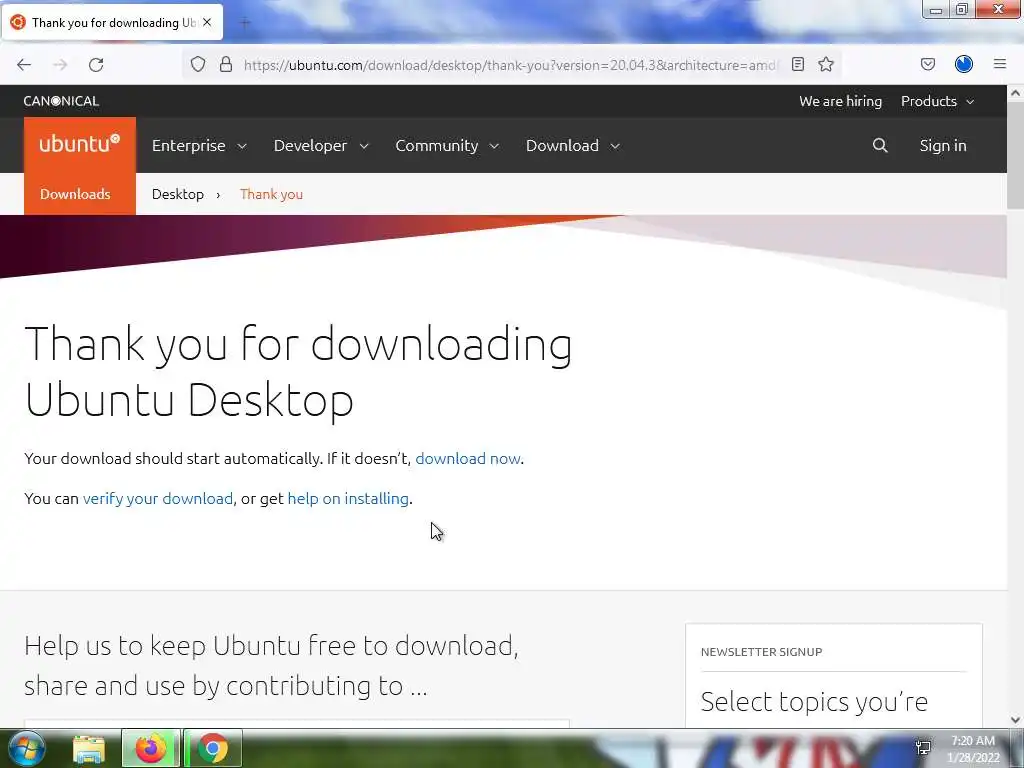The image size is (1024, 768).
Task: Click the Thank you breadcrumb
Action: coord(271,194)
